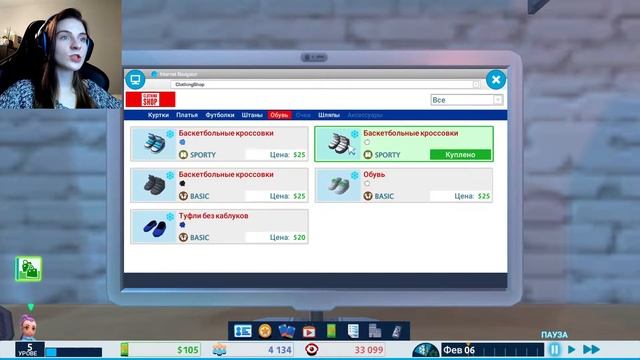Click the webcam overlay of the streamer
Viewport: 640px width, 360px height.
coord(60,54)
